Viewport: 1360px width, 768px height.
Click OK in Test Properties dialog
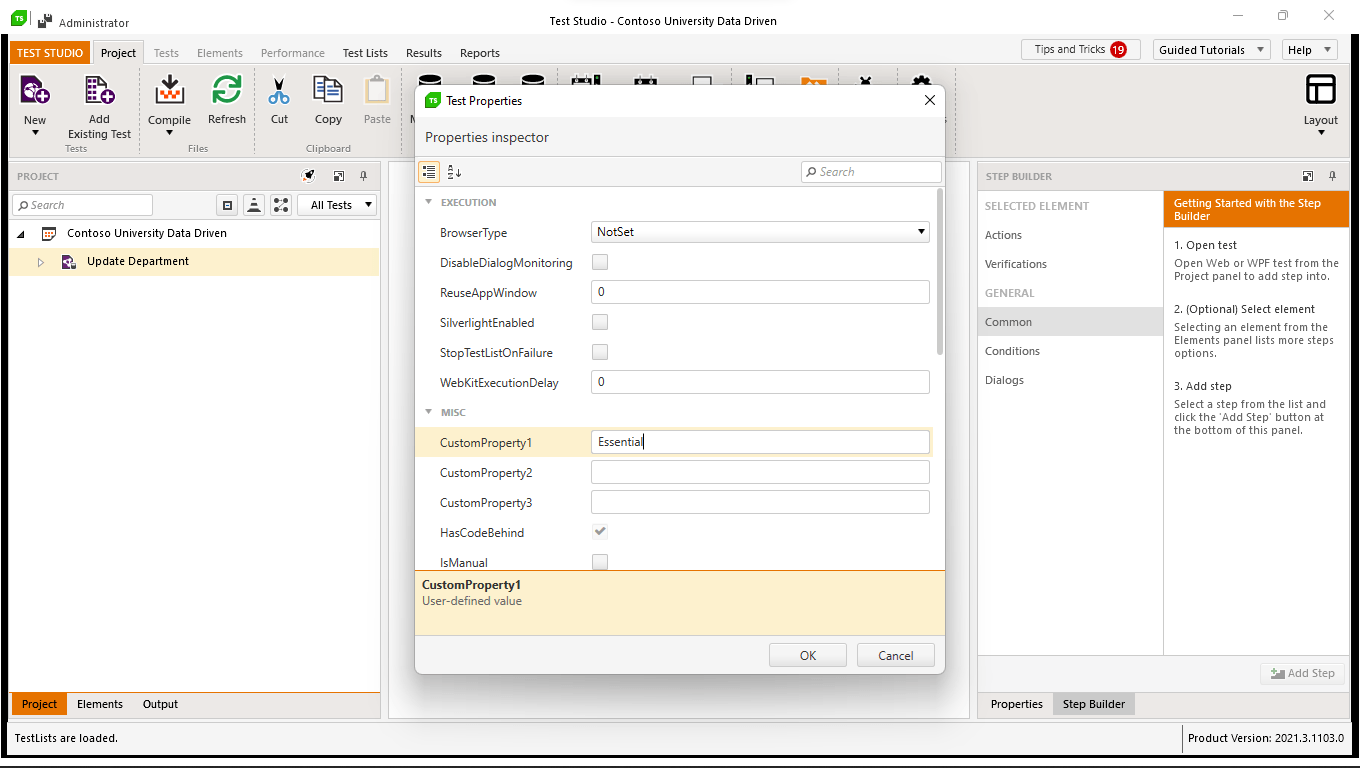tap(808, 655)
